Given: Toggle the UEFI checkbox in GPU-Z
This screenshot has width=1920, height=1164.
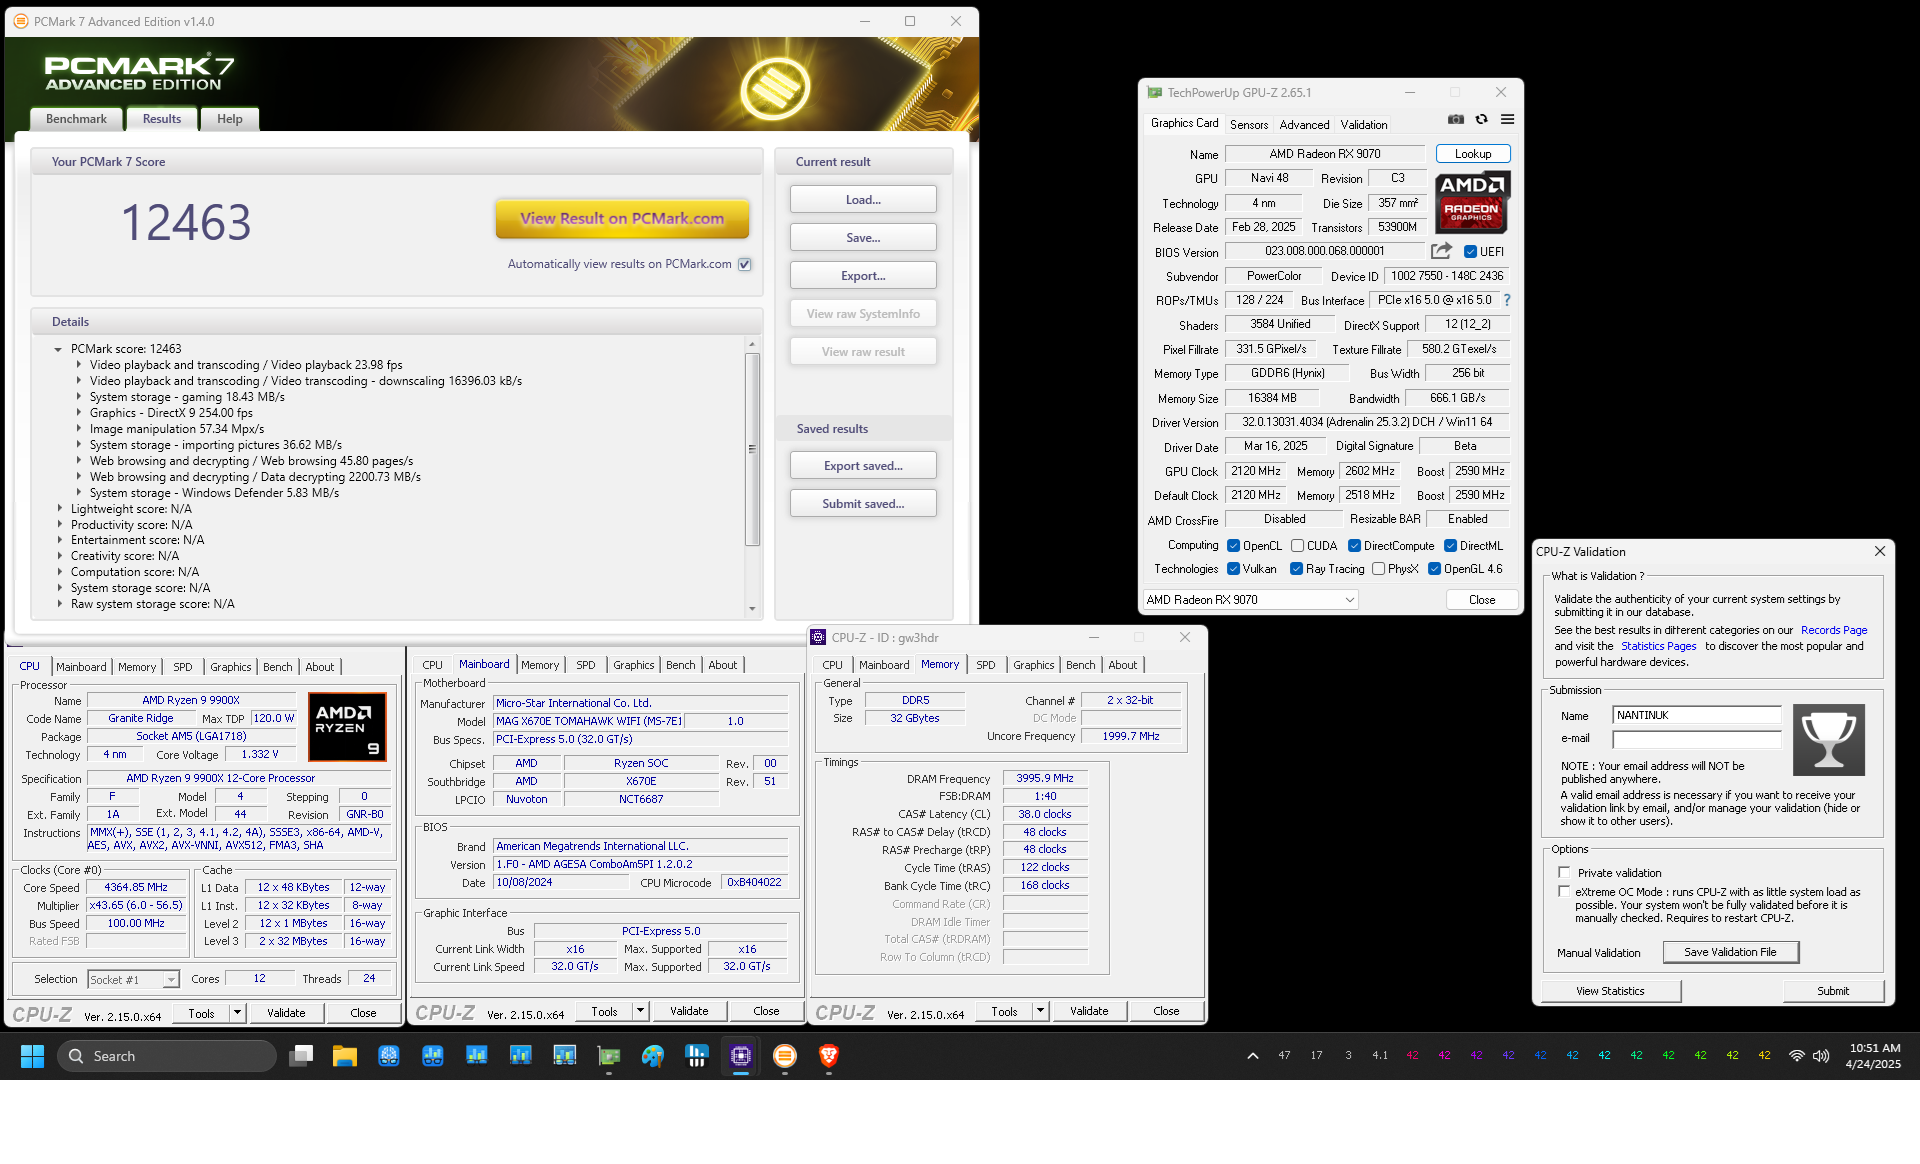Looking at the screenshot, I should 1470,252.
